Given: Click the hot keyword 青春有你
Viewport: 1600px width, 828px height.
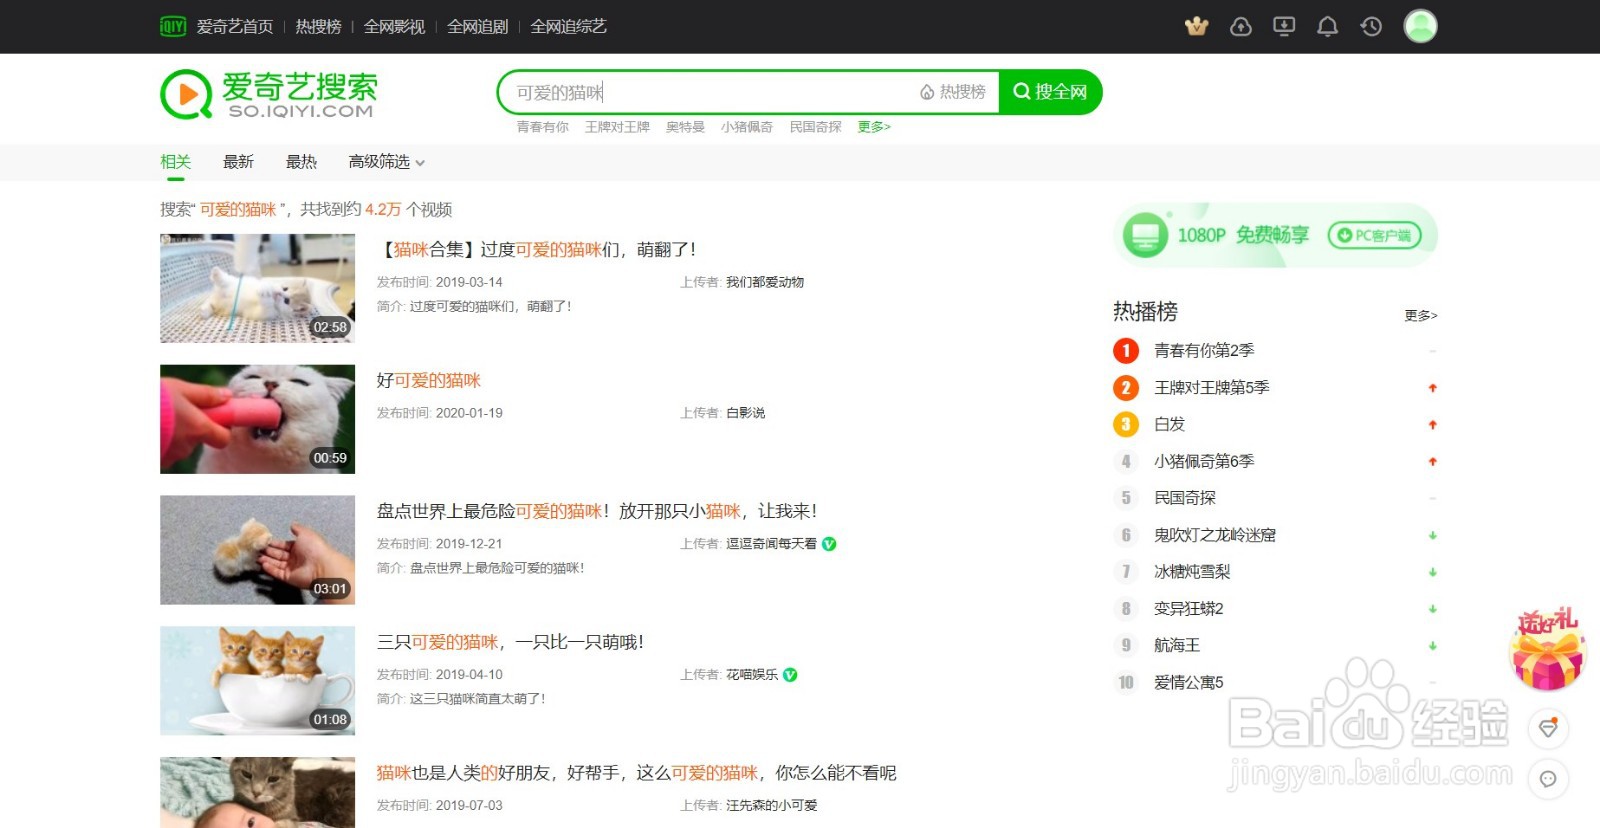Looking at the screenshot, I should pyautogui.click(x=542, y=127).
